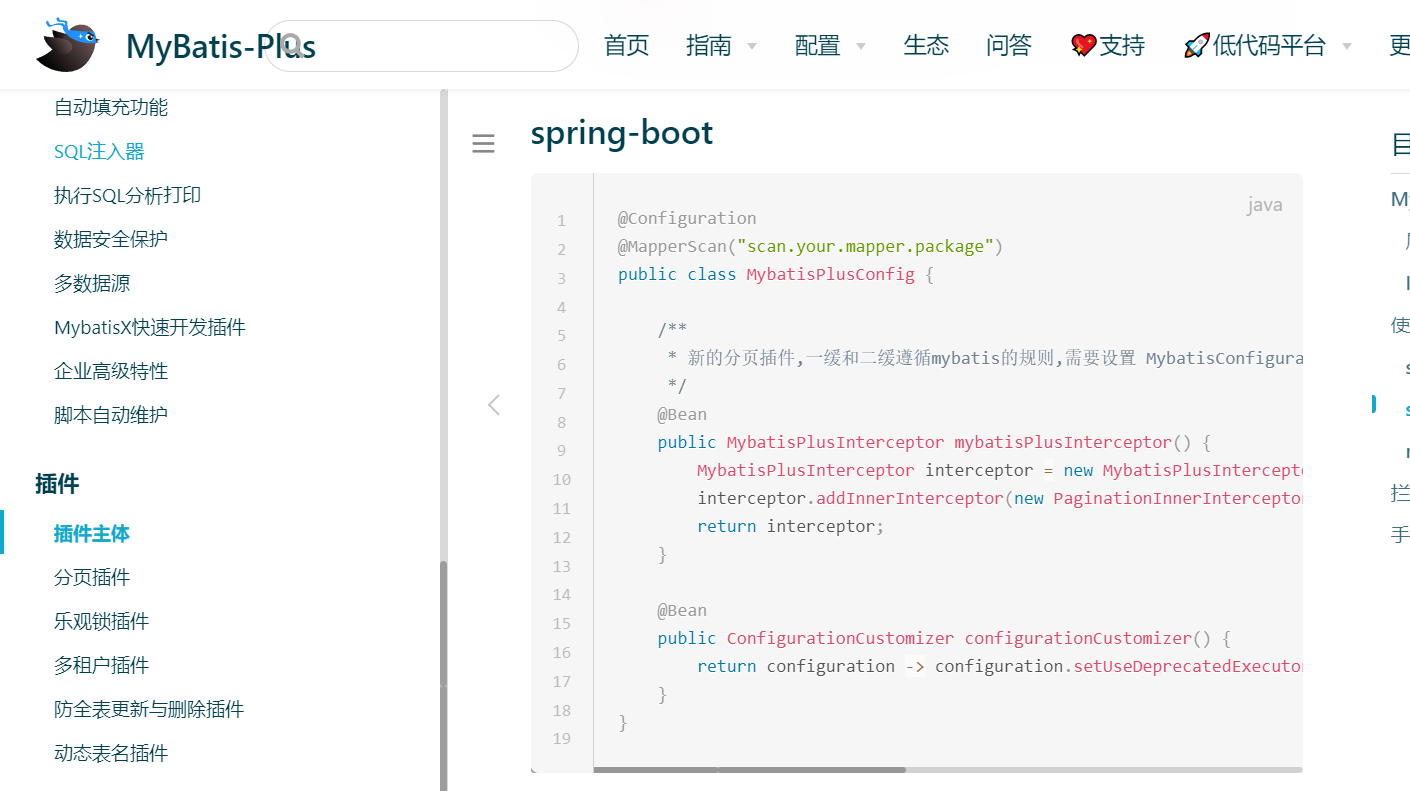Go to previous page arrow

(x=493, y=404)
